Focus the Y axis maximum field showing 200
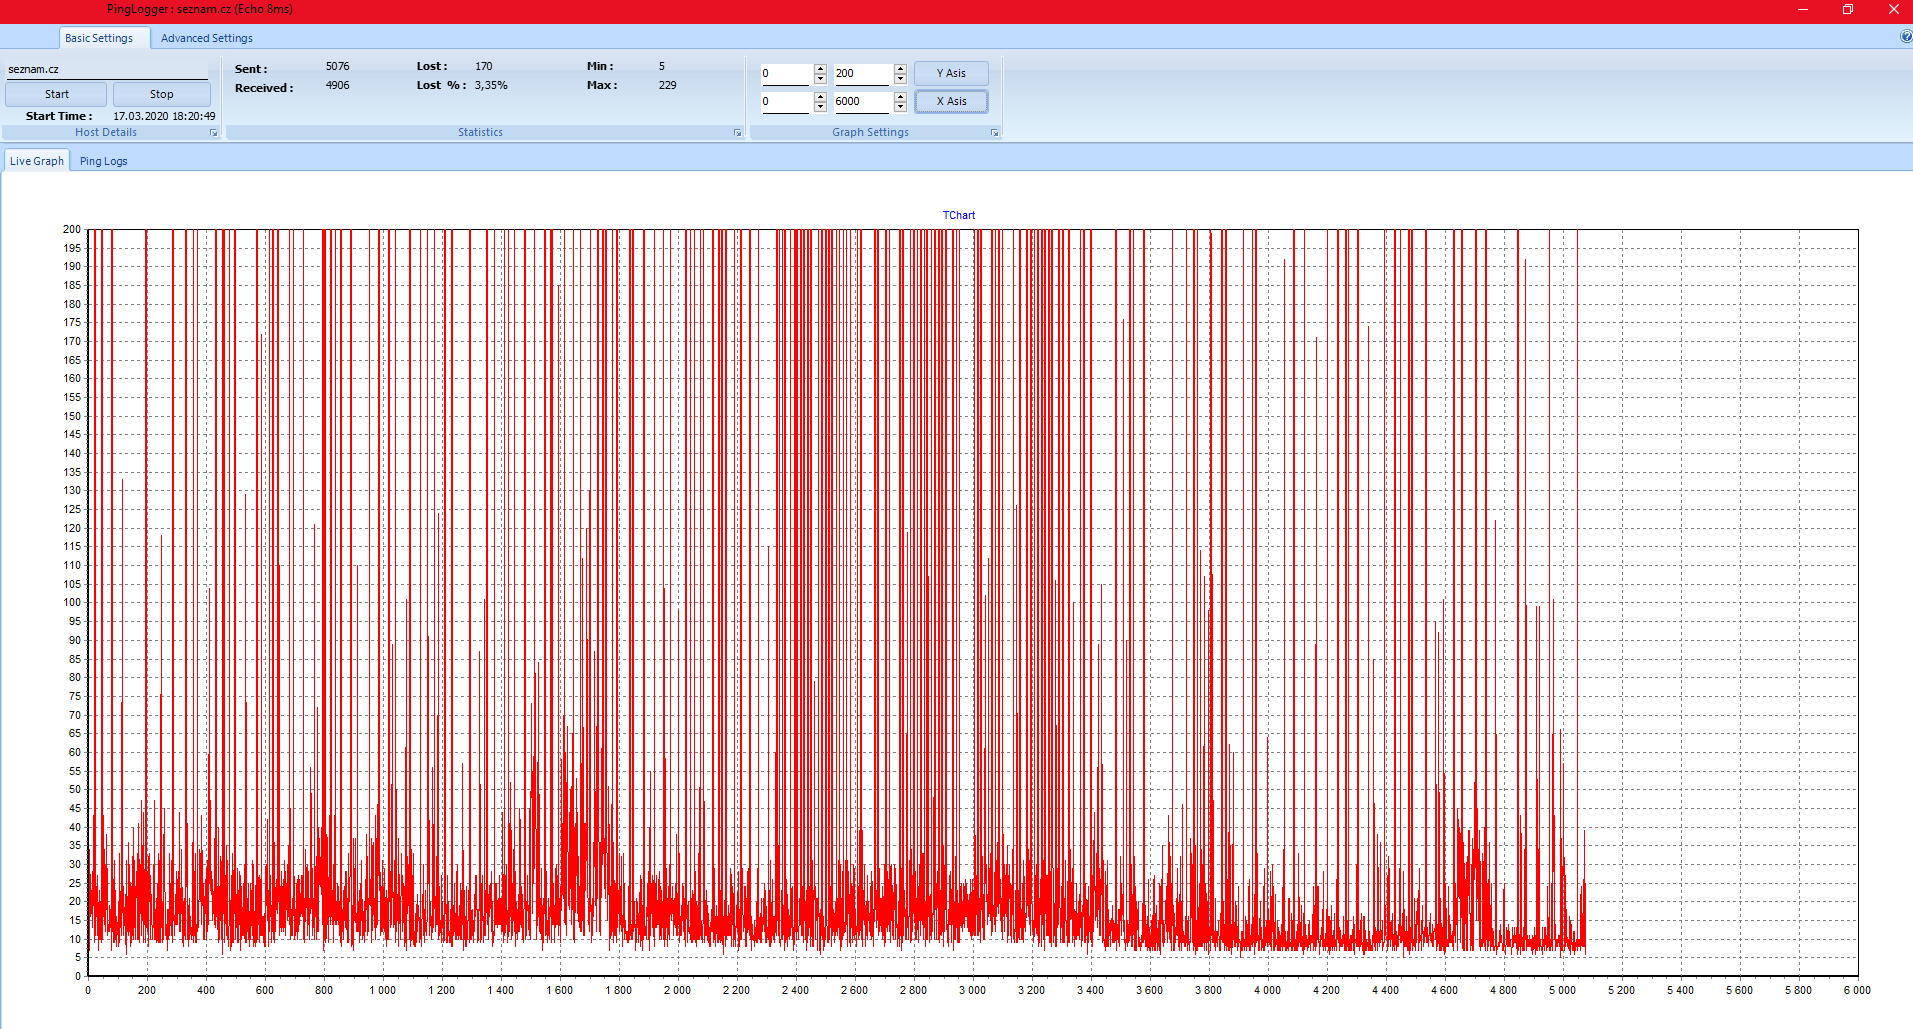Viewport: 1913px width, 1029px height. click(861, 74)
